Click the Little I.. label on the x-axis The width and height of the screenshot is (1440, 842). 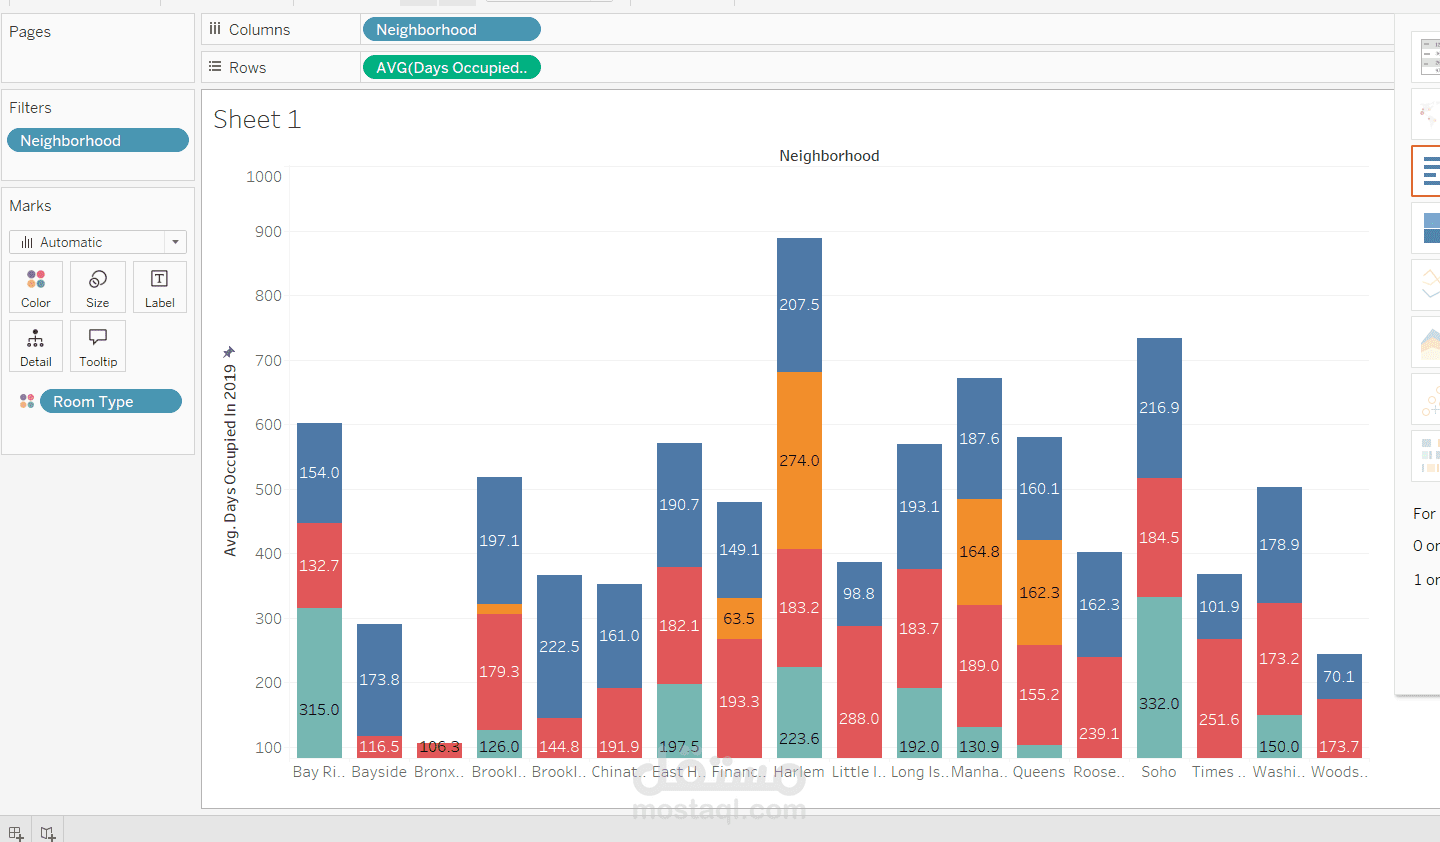(x=859, y=772)
